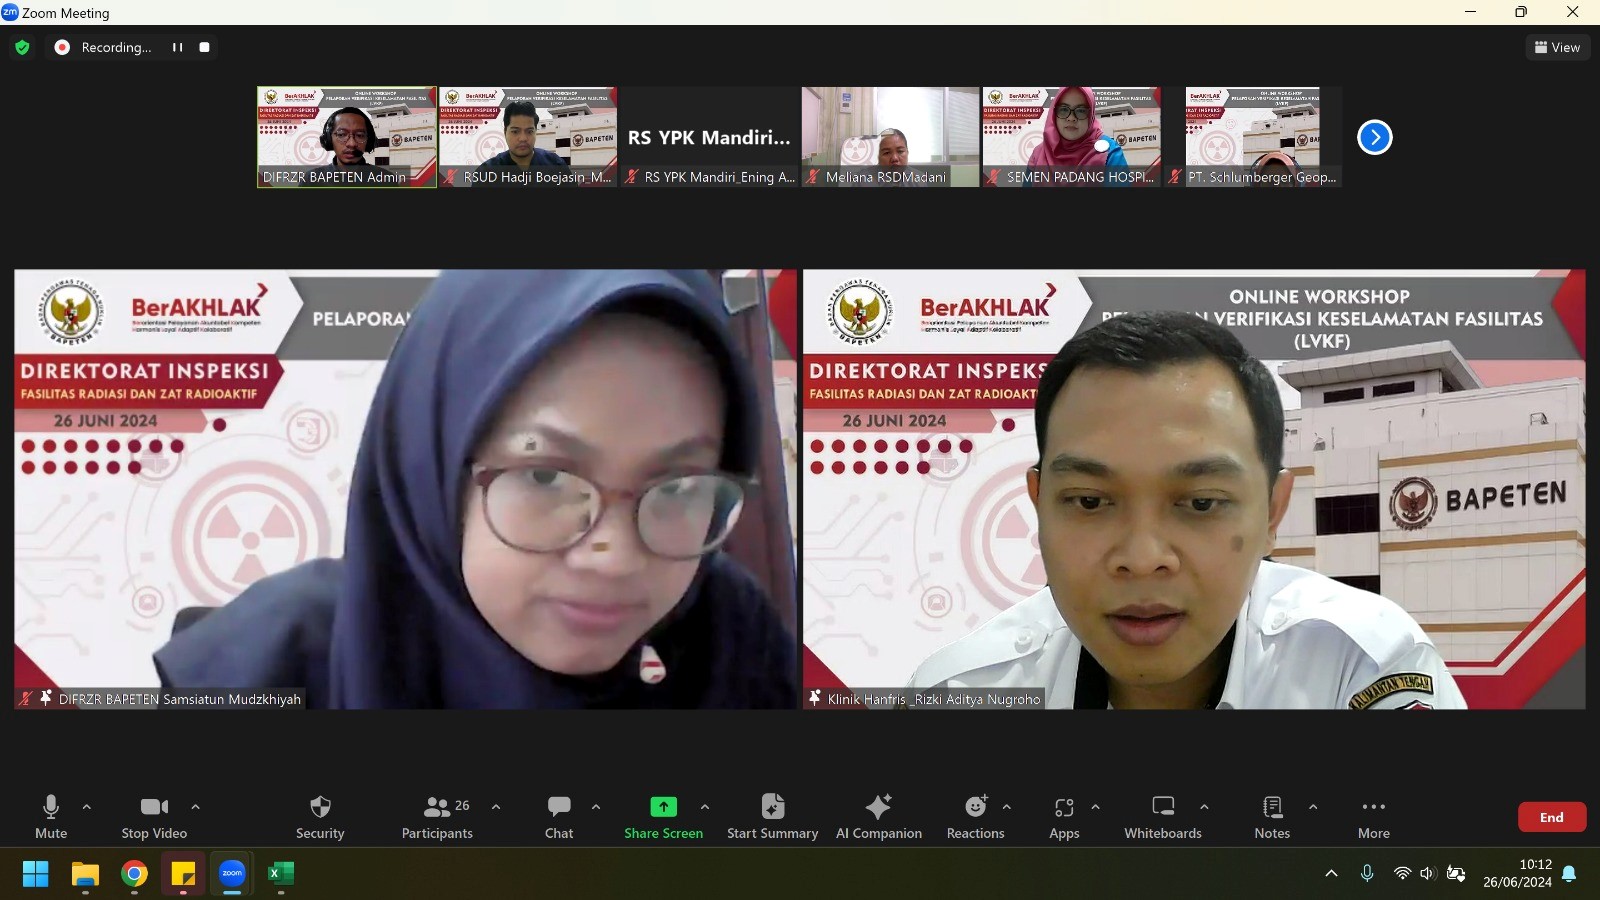Open the Apps panel
1600x900 pixels.
click(x=1064, y=817)
